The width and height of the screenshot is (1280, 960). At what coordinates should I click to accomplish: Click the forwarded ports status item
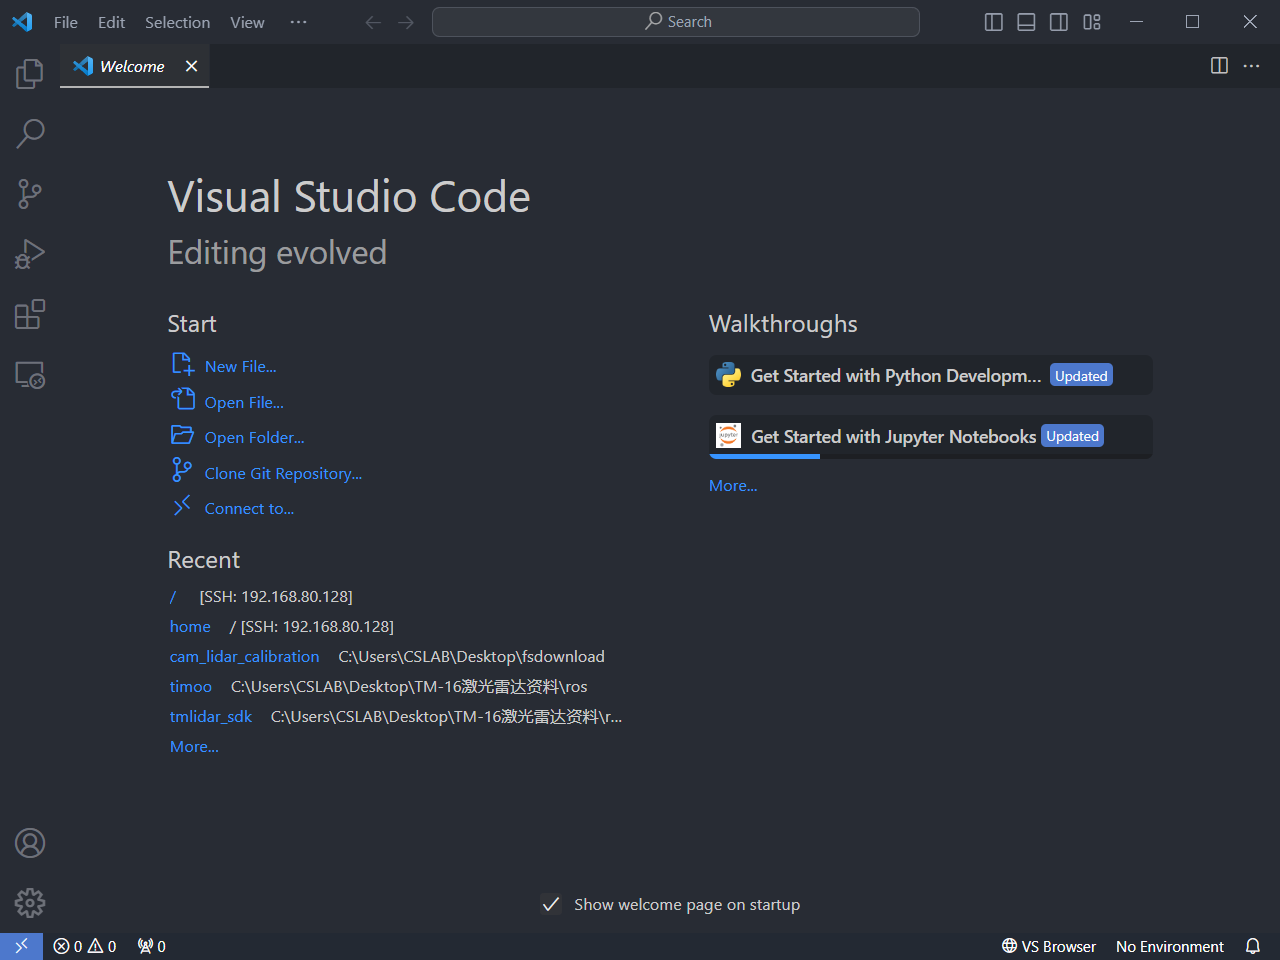click(x=151, y=946)
